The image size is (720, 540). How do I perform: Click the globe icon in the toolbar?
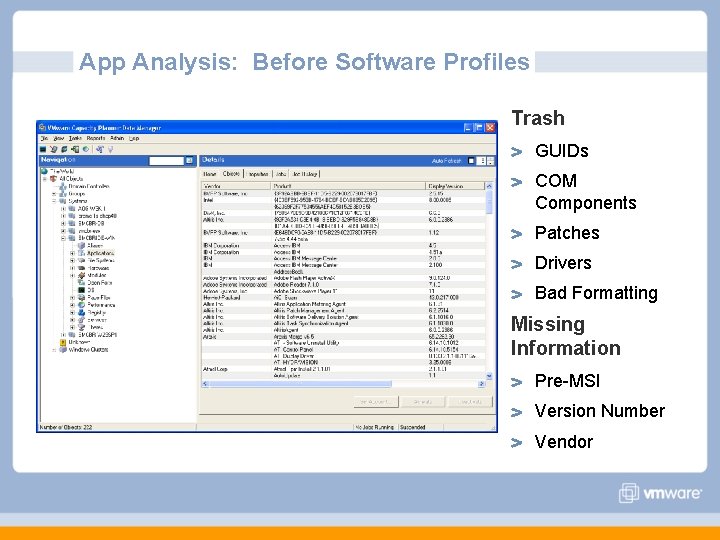[86, 149]
